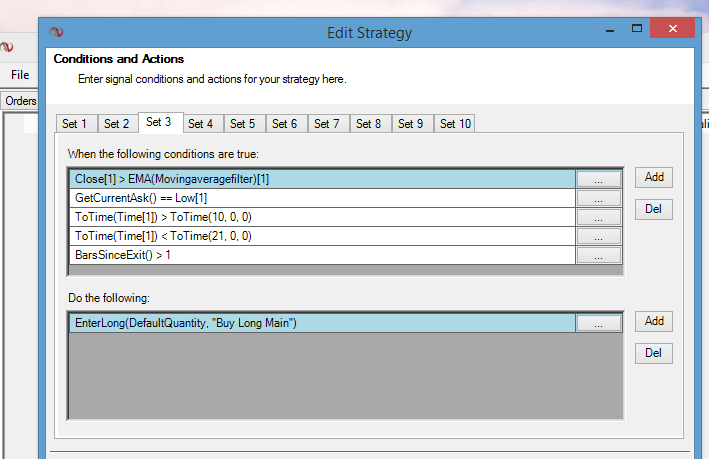This screenshot has height=459, width=709.
Task: Delete the selected condition
Action: [x=654, y=210]
